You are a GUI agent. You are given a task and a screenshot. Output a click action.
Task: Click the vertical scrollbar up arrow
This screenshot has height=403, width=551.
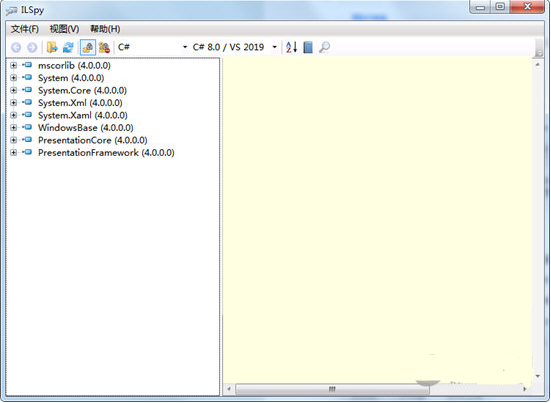pos(538,65)
